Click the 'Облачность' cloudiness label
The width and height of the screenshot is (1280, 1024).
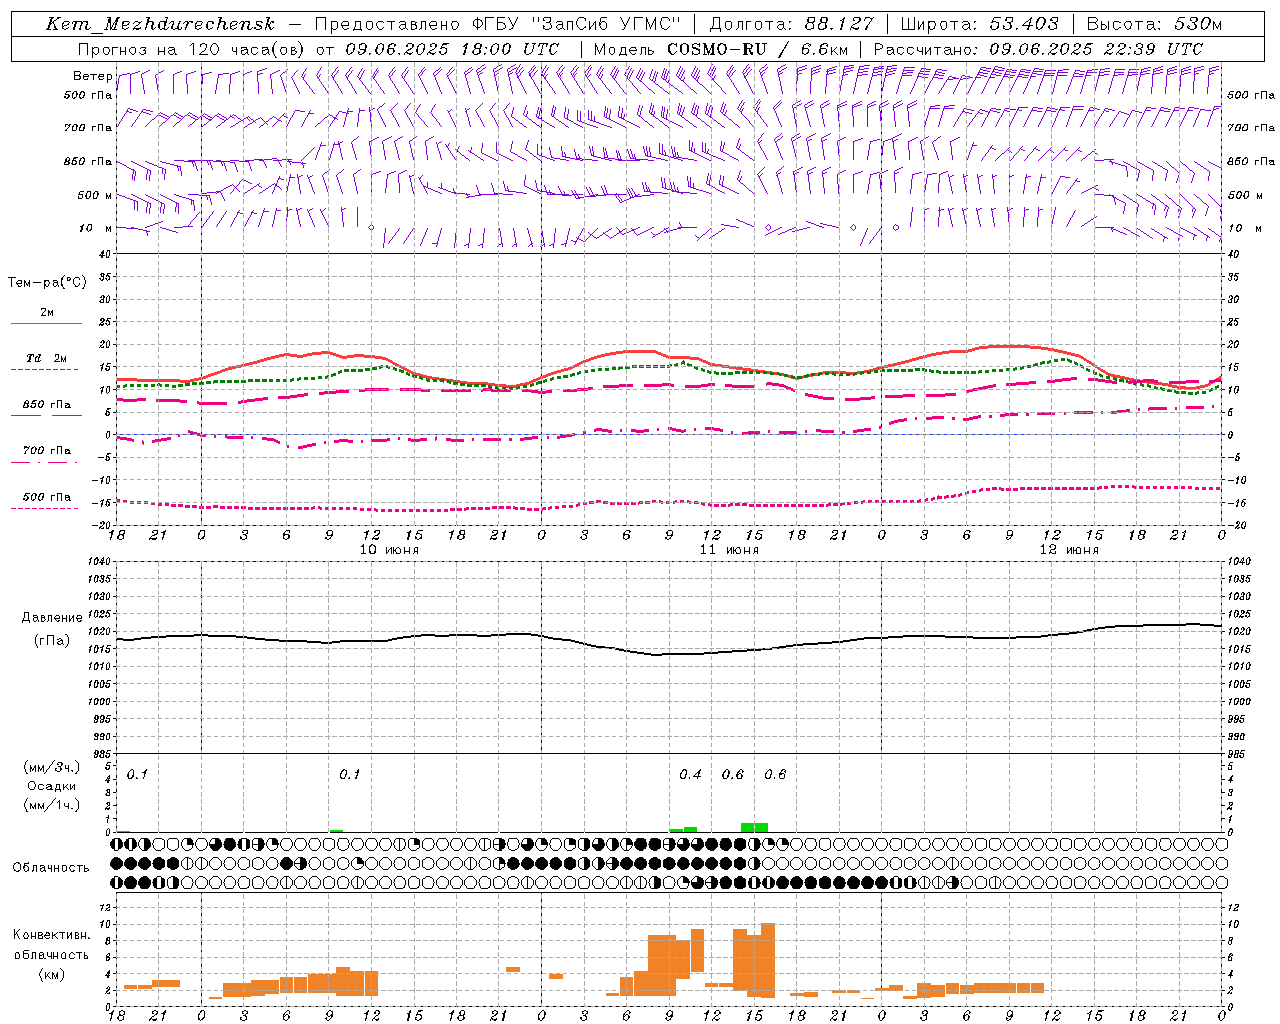(51, 867)
